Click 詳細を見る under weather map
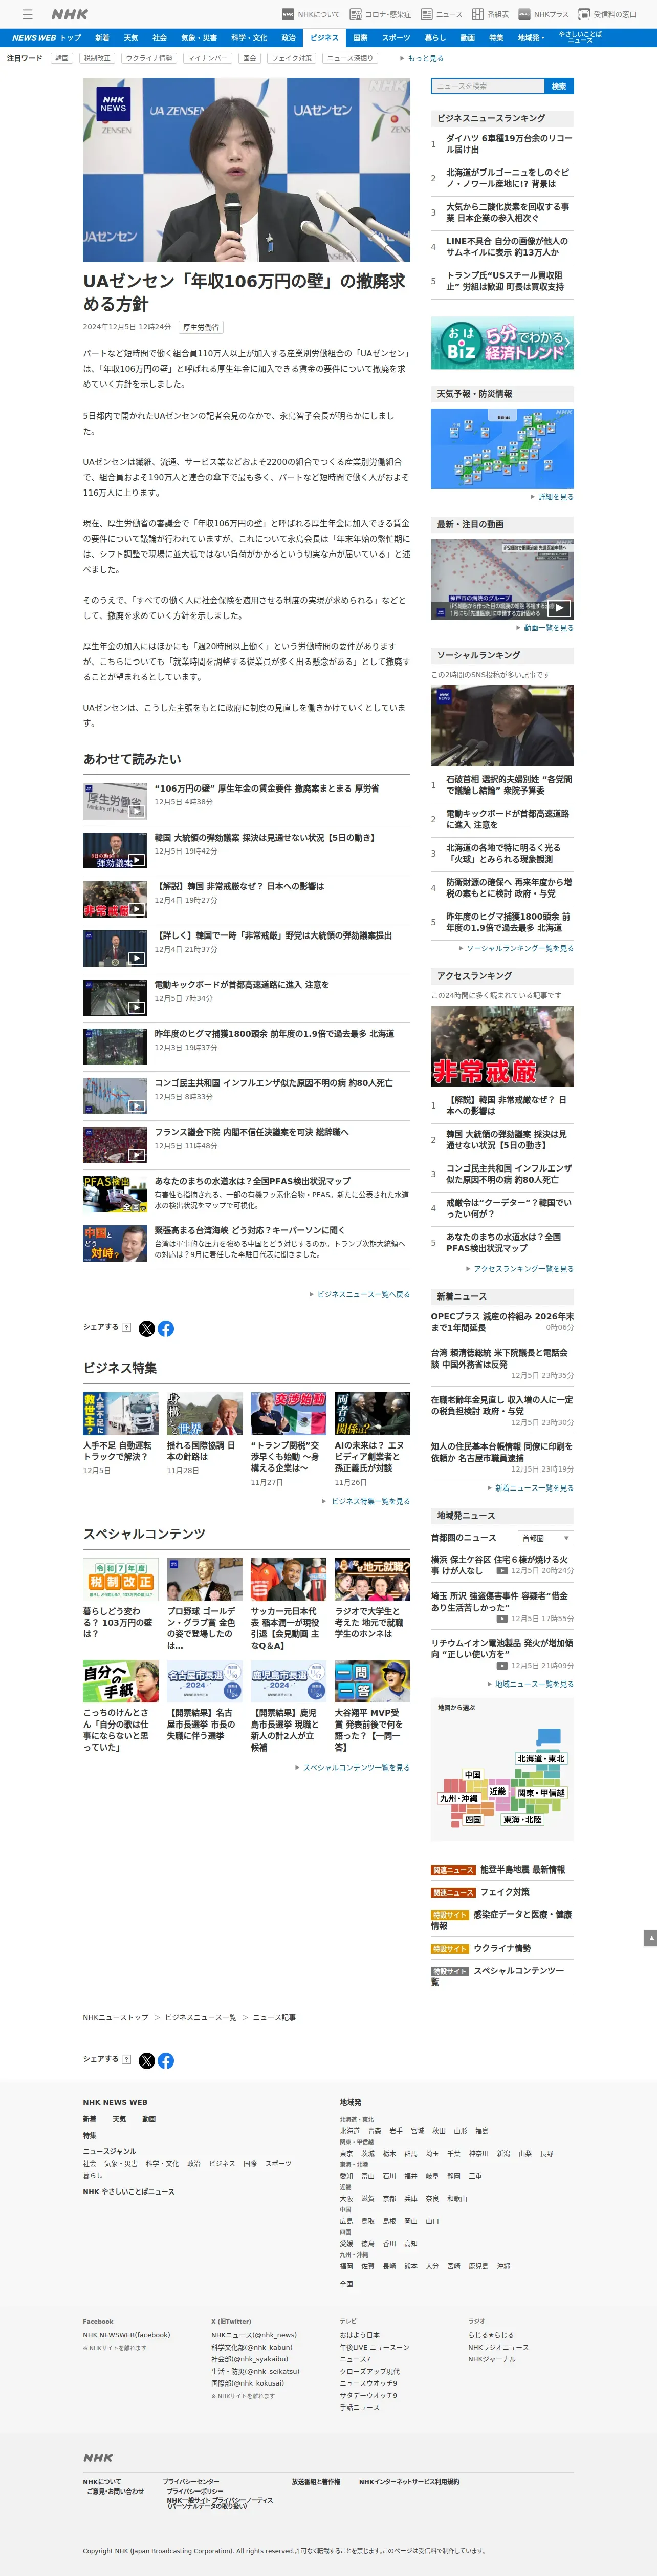657x2576 pixels. click(555, 497)
